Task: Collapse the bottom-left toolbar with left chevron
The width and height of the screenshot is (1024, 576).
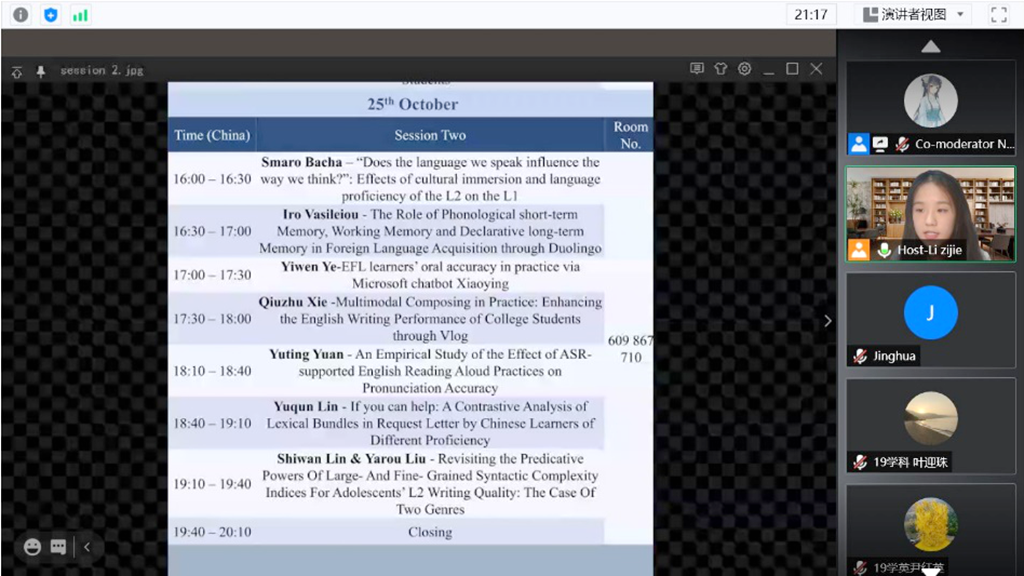Action: point(87,547)
